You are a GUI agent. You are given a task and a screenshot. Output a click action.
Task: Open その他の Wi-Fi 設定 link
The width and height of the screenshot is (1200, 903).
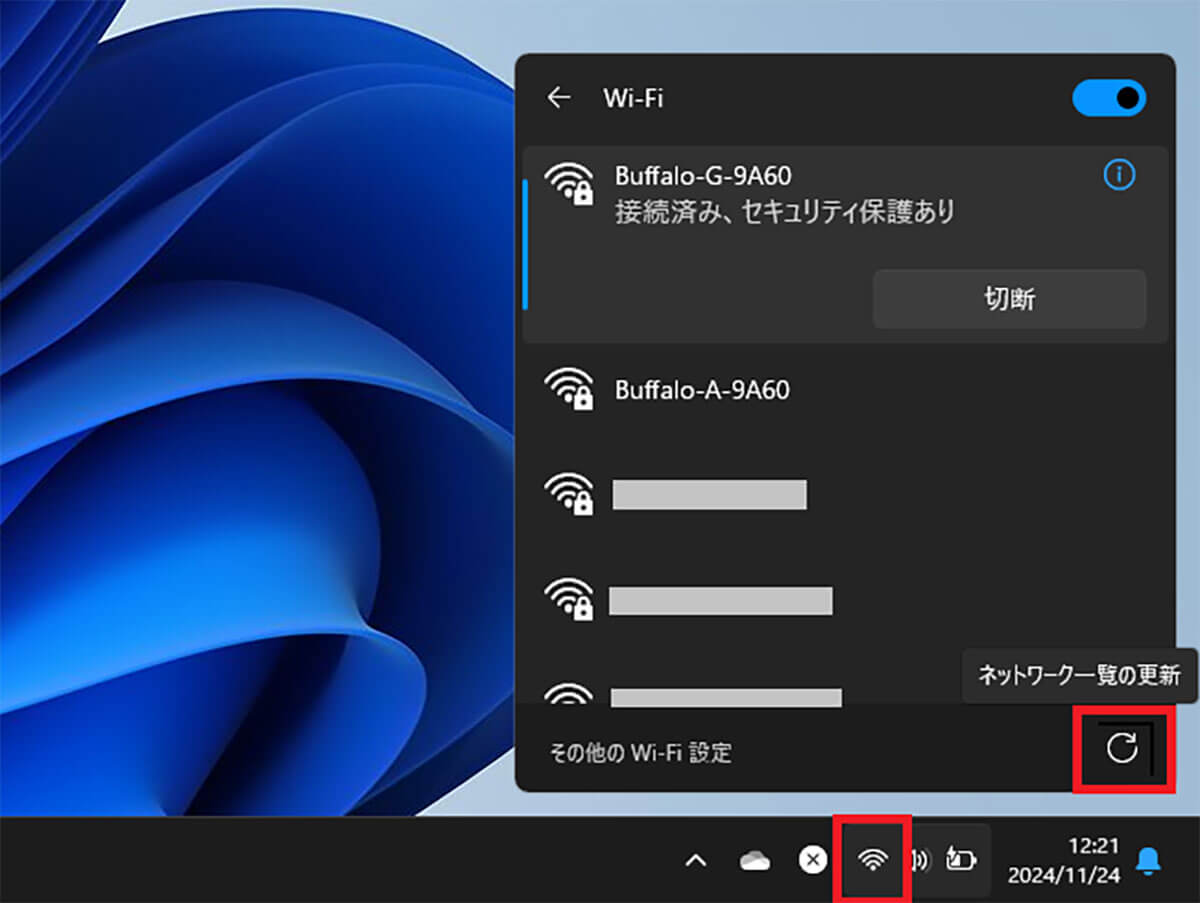tap(640, 753)
